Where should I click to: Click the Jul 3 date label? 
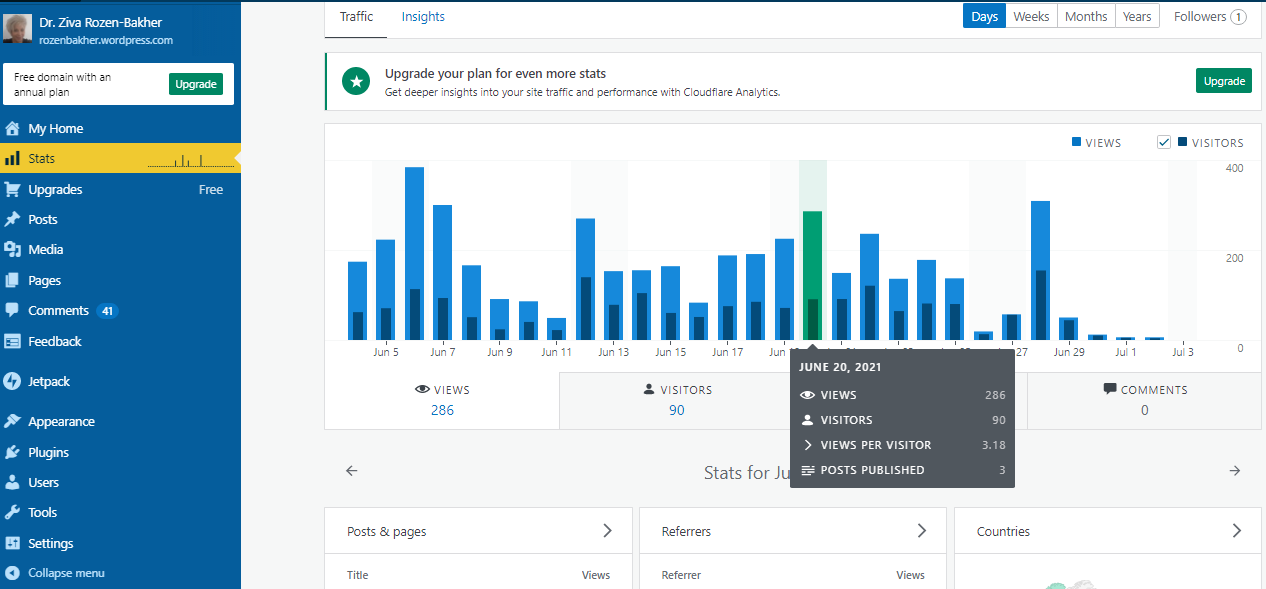[x=1183, y=352]
